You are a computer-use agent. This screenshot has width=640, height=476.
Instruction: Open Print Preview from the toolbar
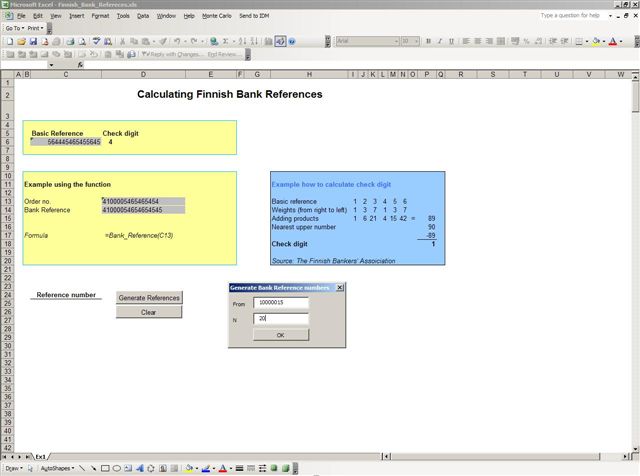tap(82, 41)
